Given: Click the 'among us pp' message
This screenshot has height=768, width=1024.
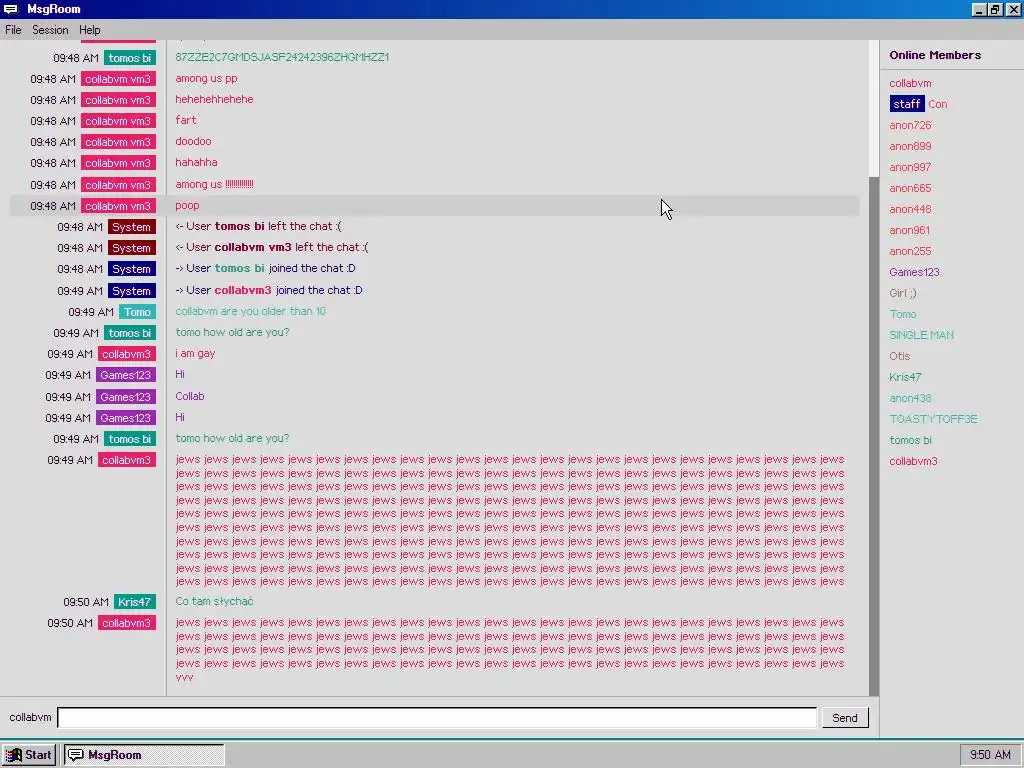Looking at the screenshot, I should pyautogui.click(x=206, y=78).
